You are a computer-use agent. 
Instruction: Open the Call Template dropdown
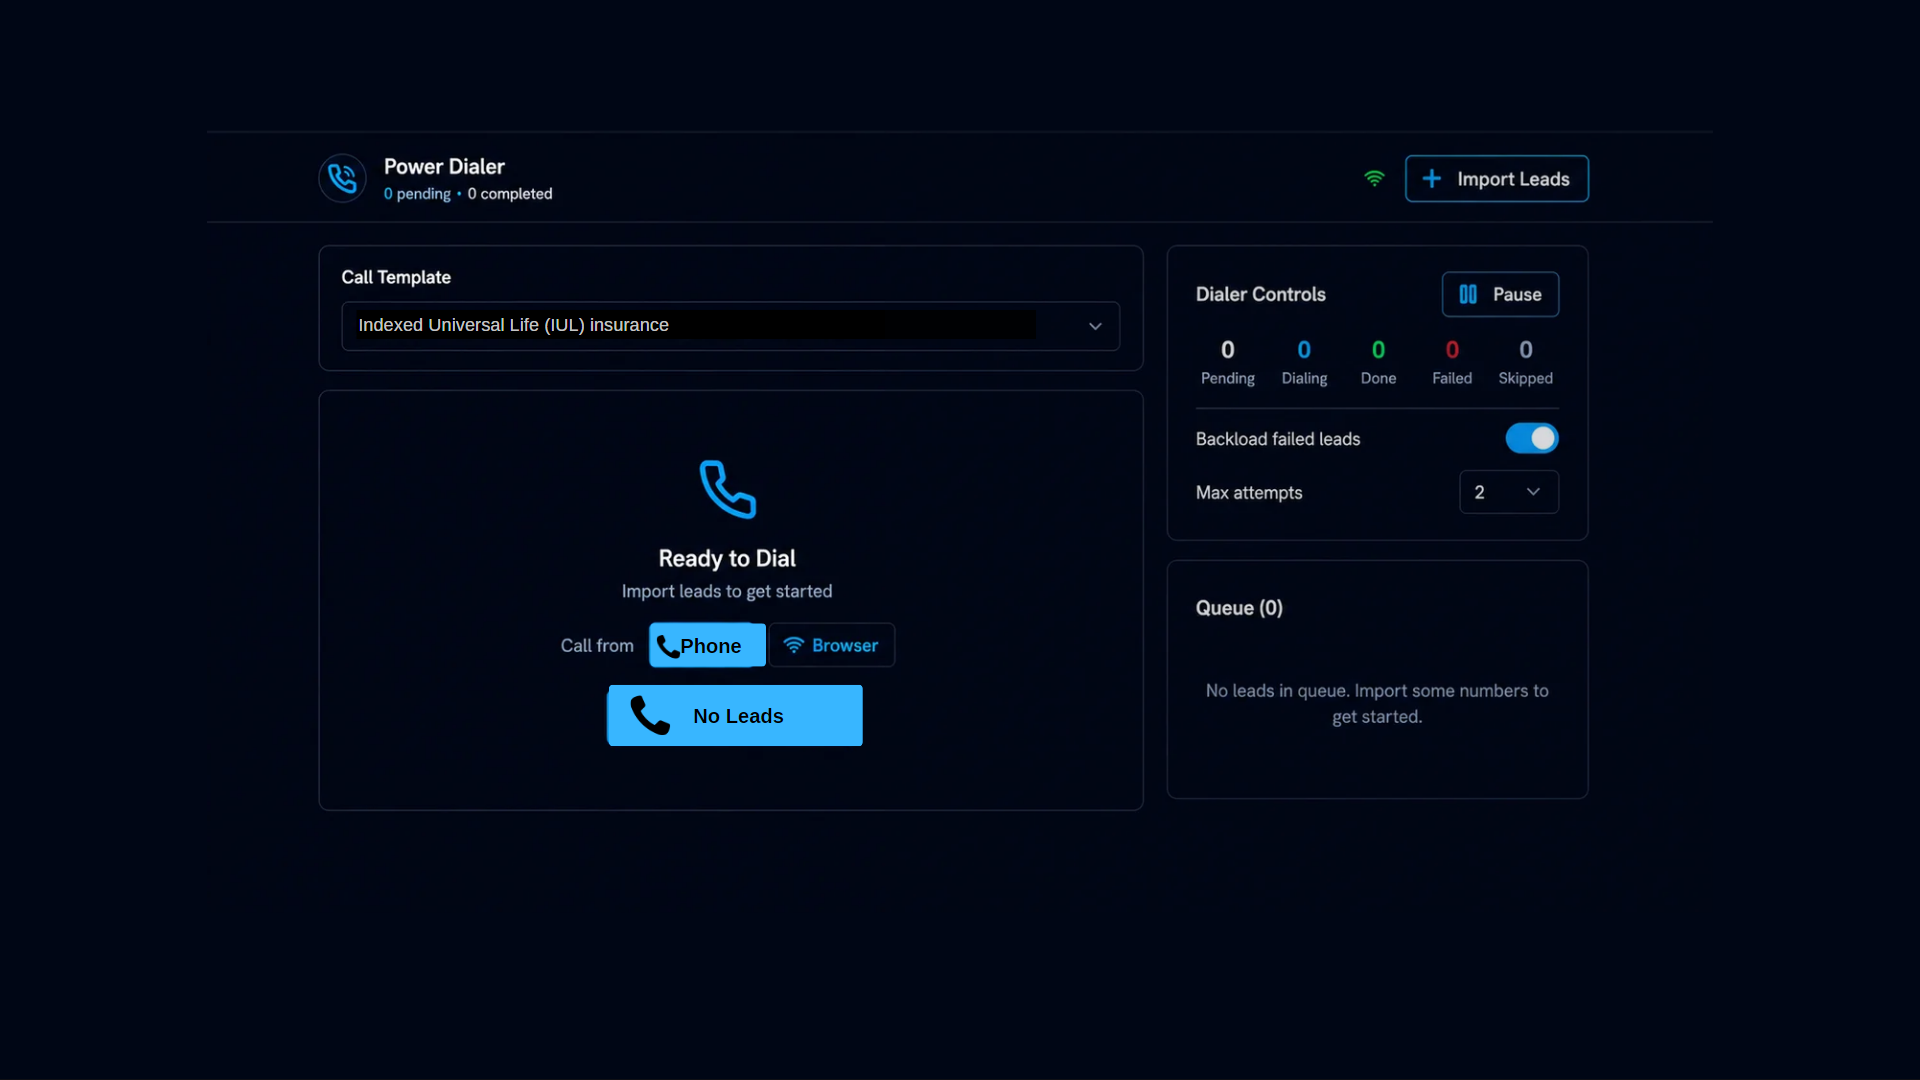click(x=730, y=326)
